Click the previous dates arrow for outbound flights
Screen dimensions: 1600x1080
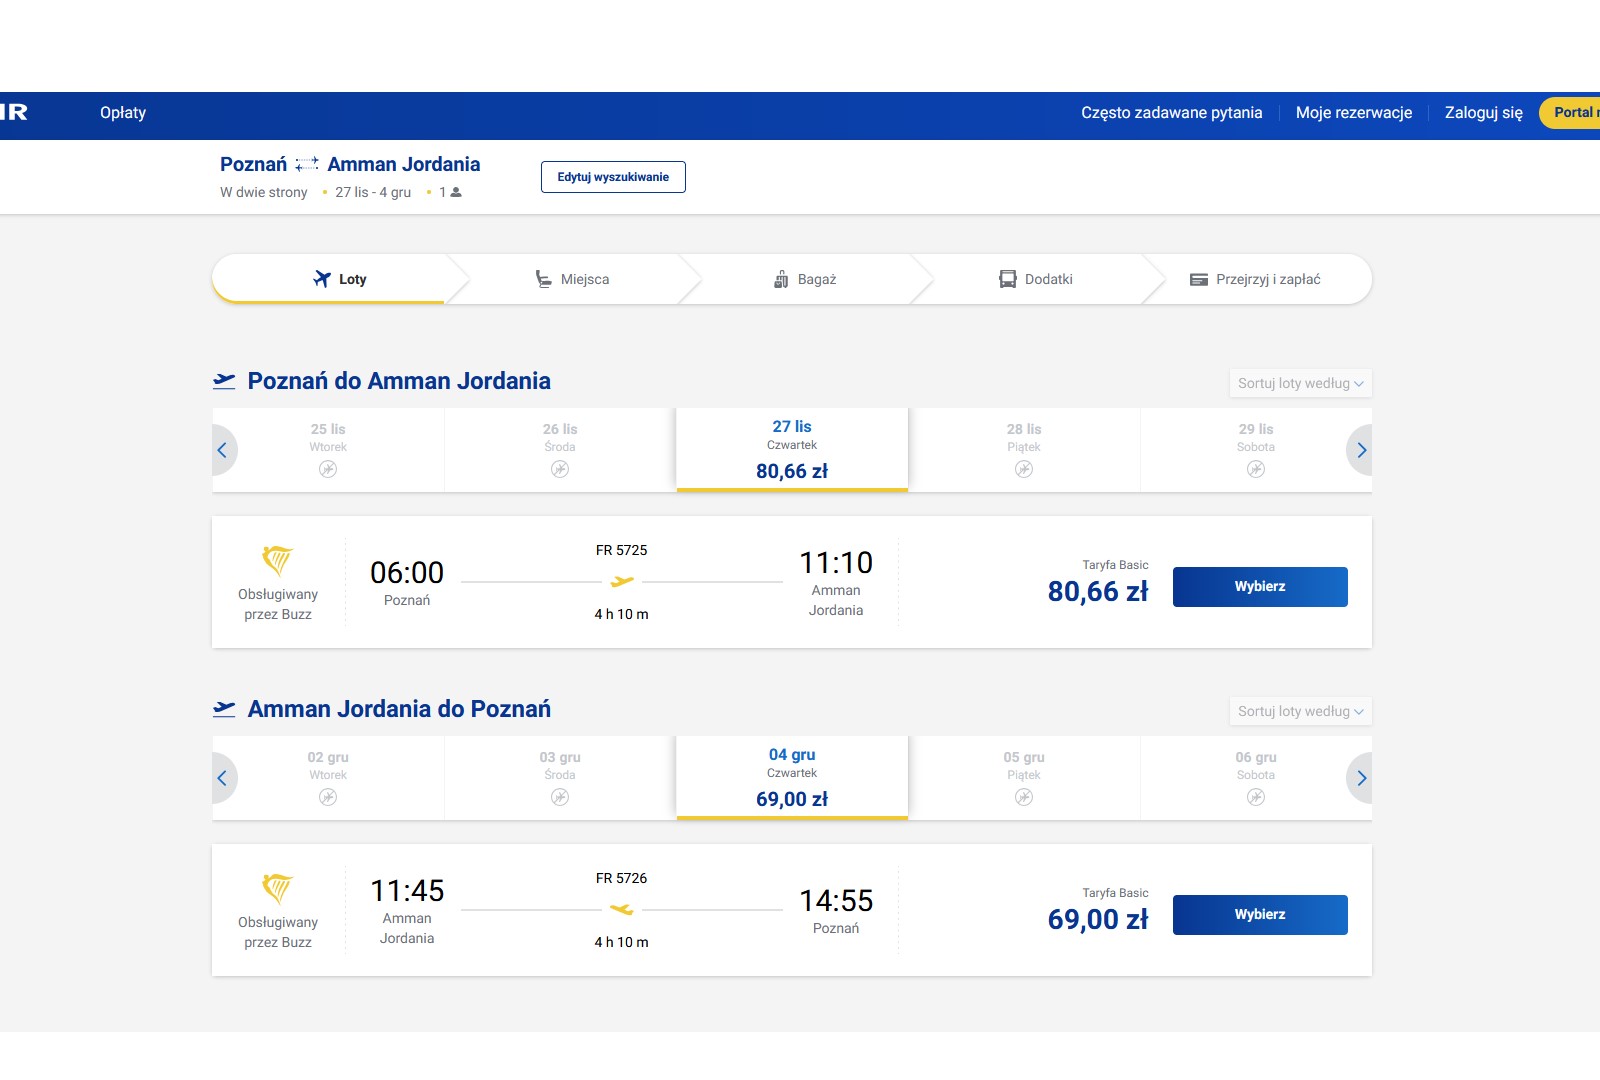223,450
